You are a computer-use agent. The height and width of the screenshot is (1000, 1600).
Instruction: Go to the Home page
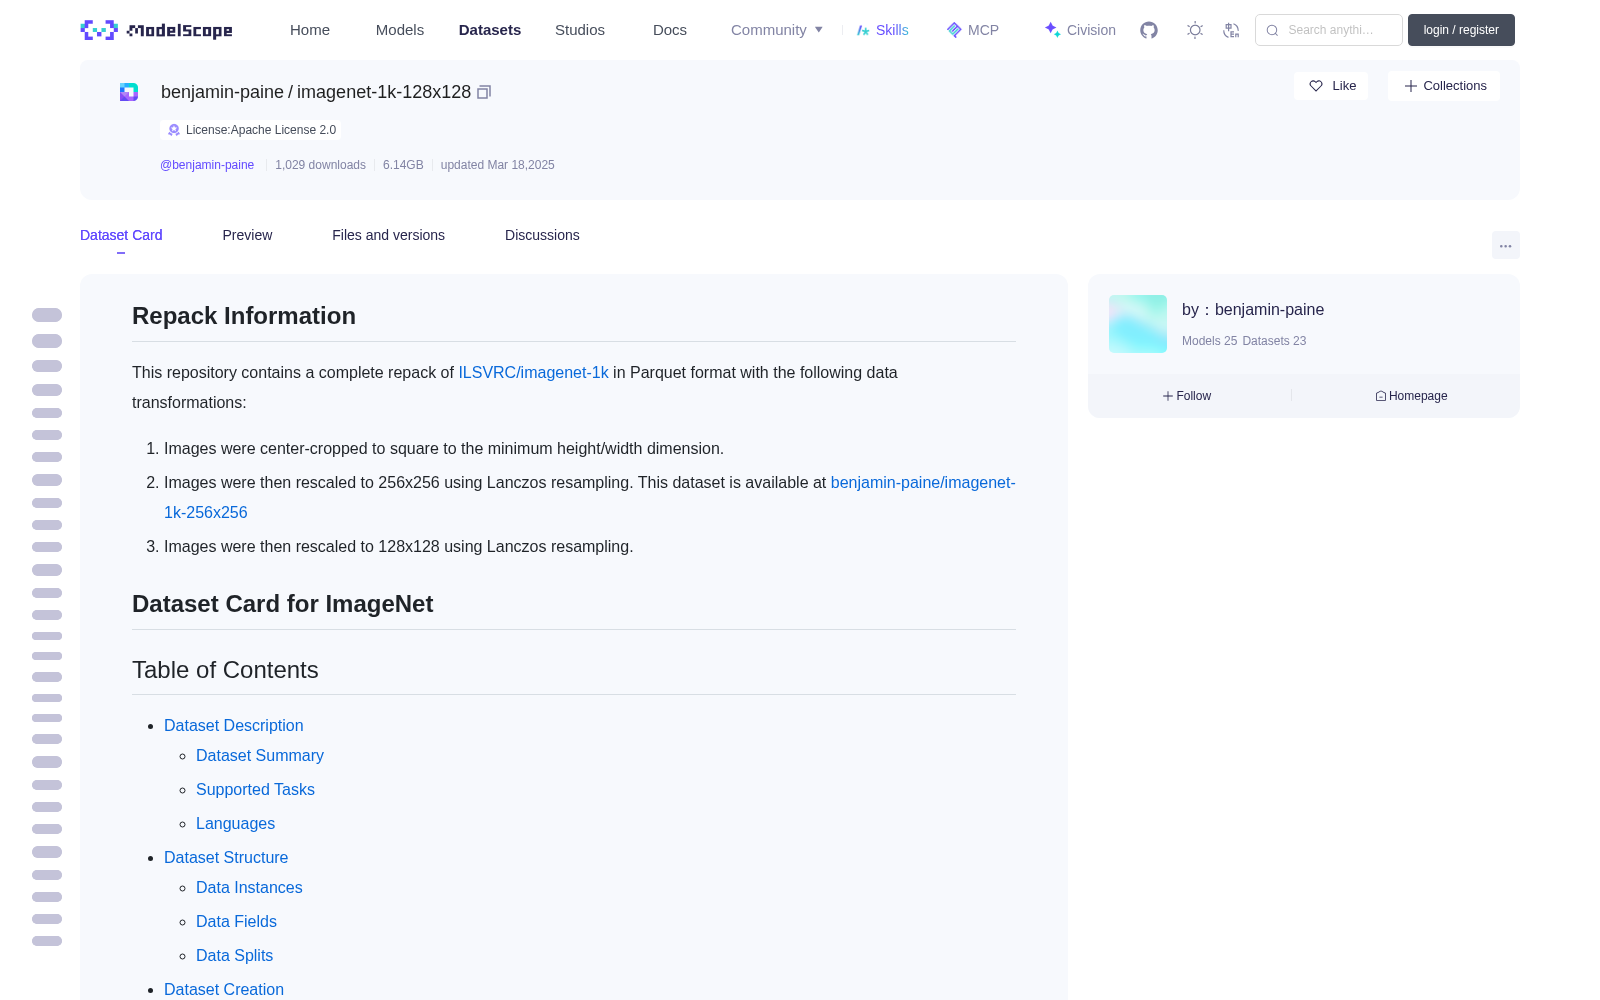(310, 30)
